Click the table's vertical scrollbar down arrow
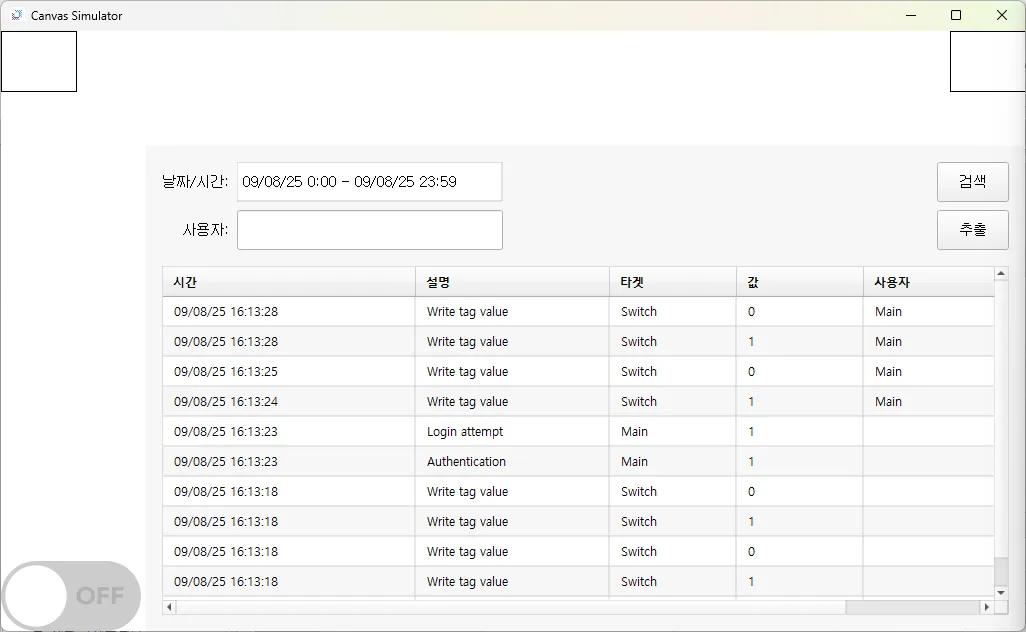The height and width of the screenshot is (632, 1026). (x=1001, y=592)
